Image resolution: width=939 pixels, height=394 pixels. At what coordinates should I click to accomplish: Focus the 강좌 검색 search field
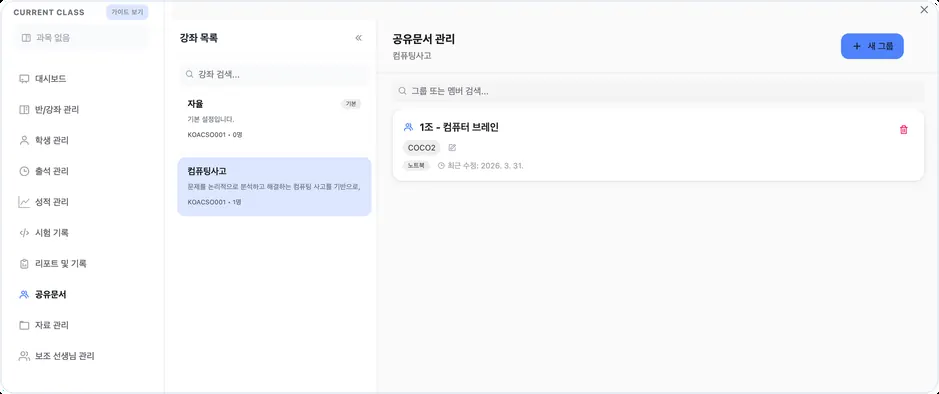274,74
